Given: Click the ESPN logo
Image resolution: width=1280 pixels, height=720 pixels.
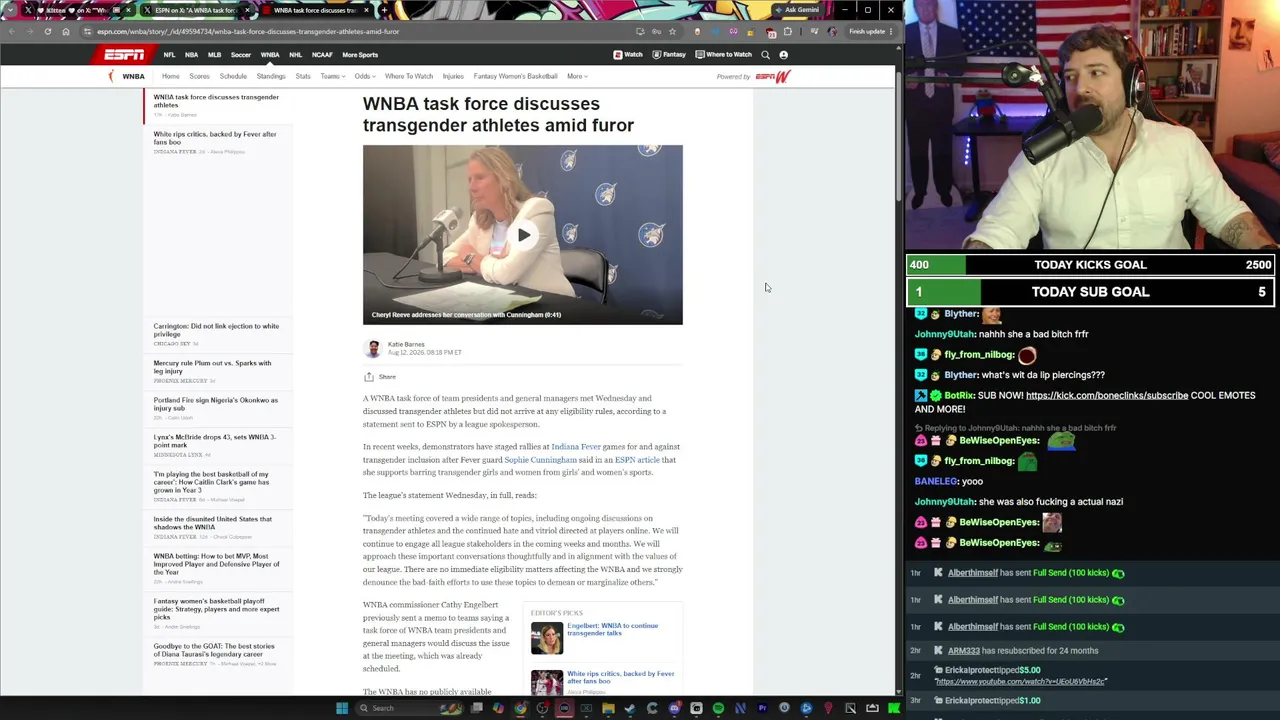Looking at the screenshot, I should click(124, 55).
